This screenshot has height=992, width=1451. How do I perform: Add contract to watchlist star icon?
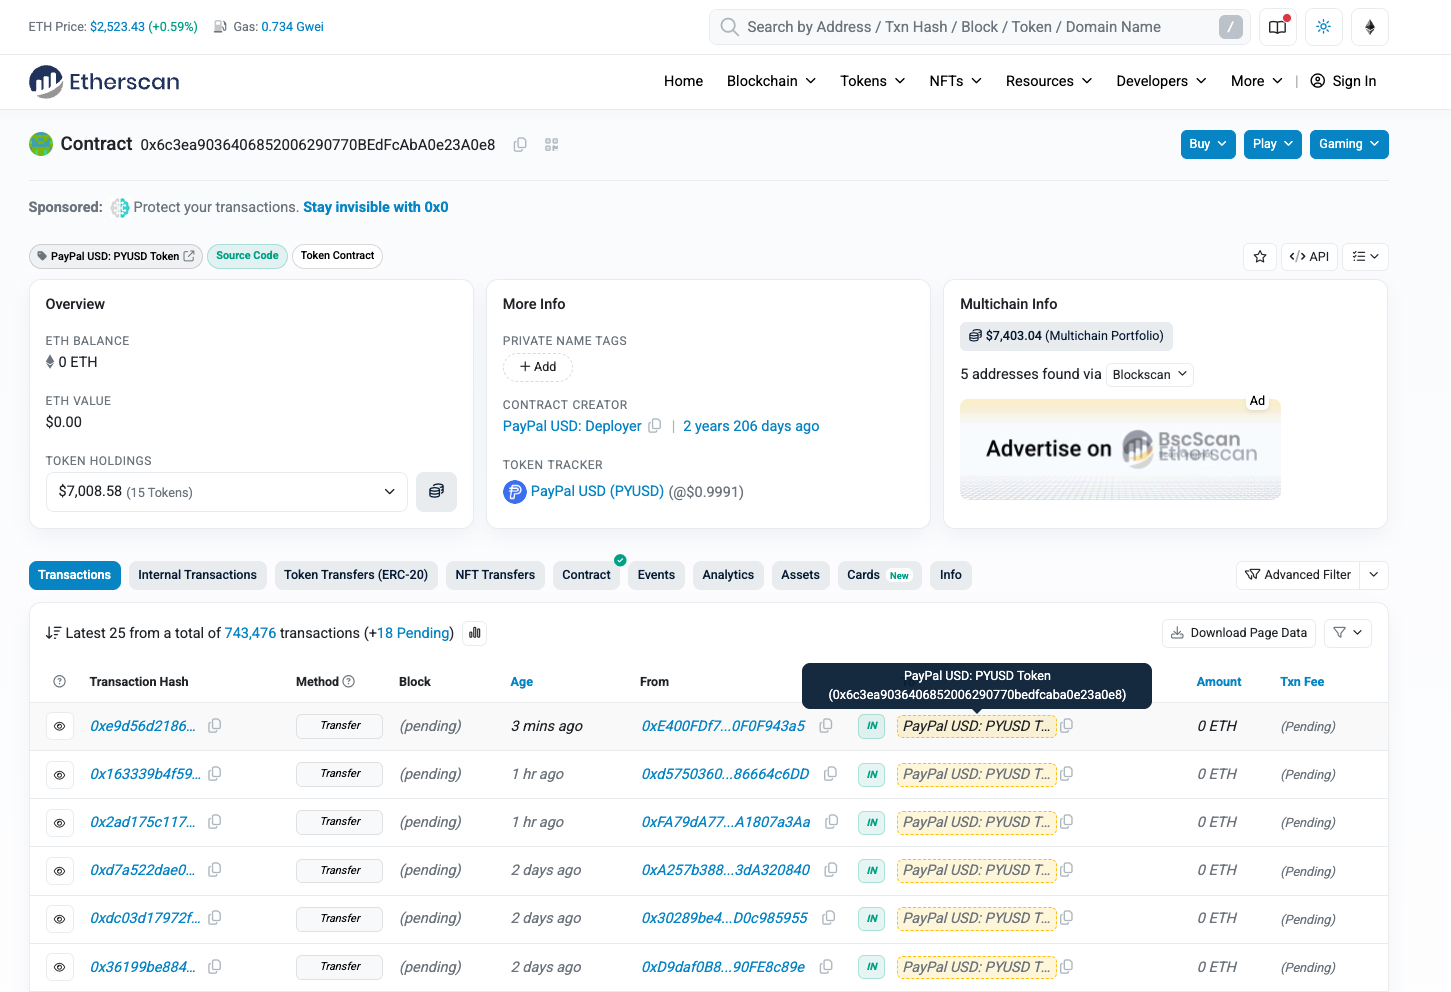[x=1260, y=257]
